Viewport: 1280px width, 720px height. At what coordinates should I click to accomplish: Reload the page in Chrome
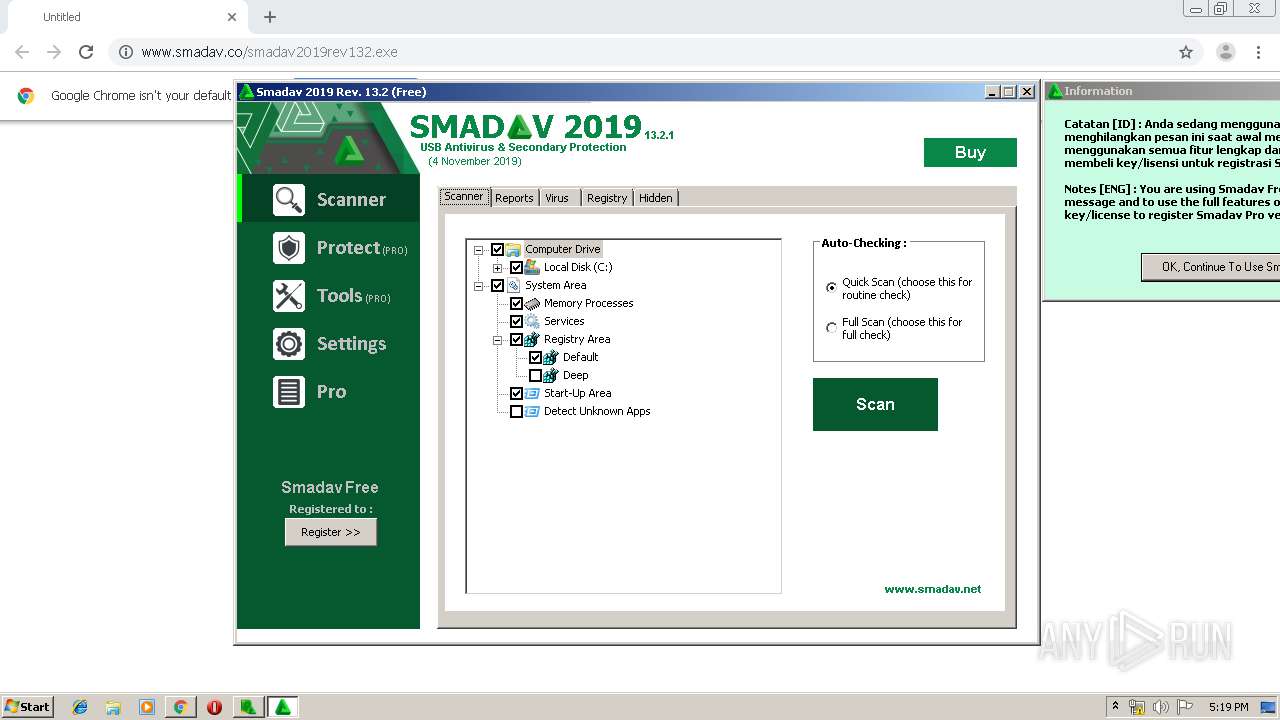pyautogui.click(x=86, y=52)
